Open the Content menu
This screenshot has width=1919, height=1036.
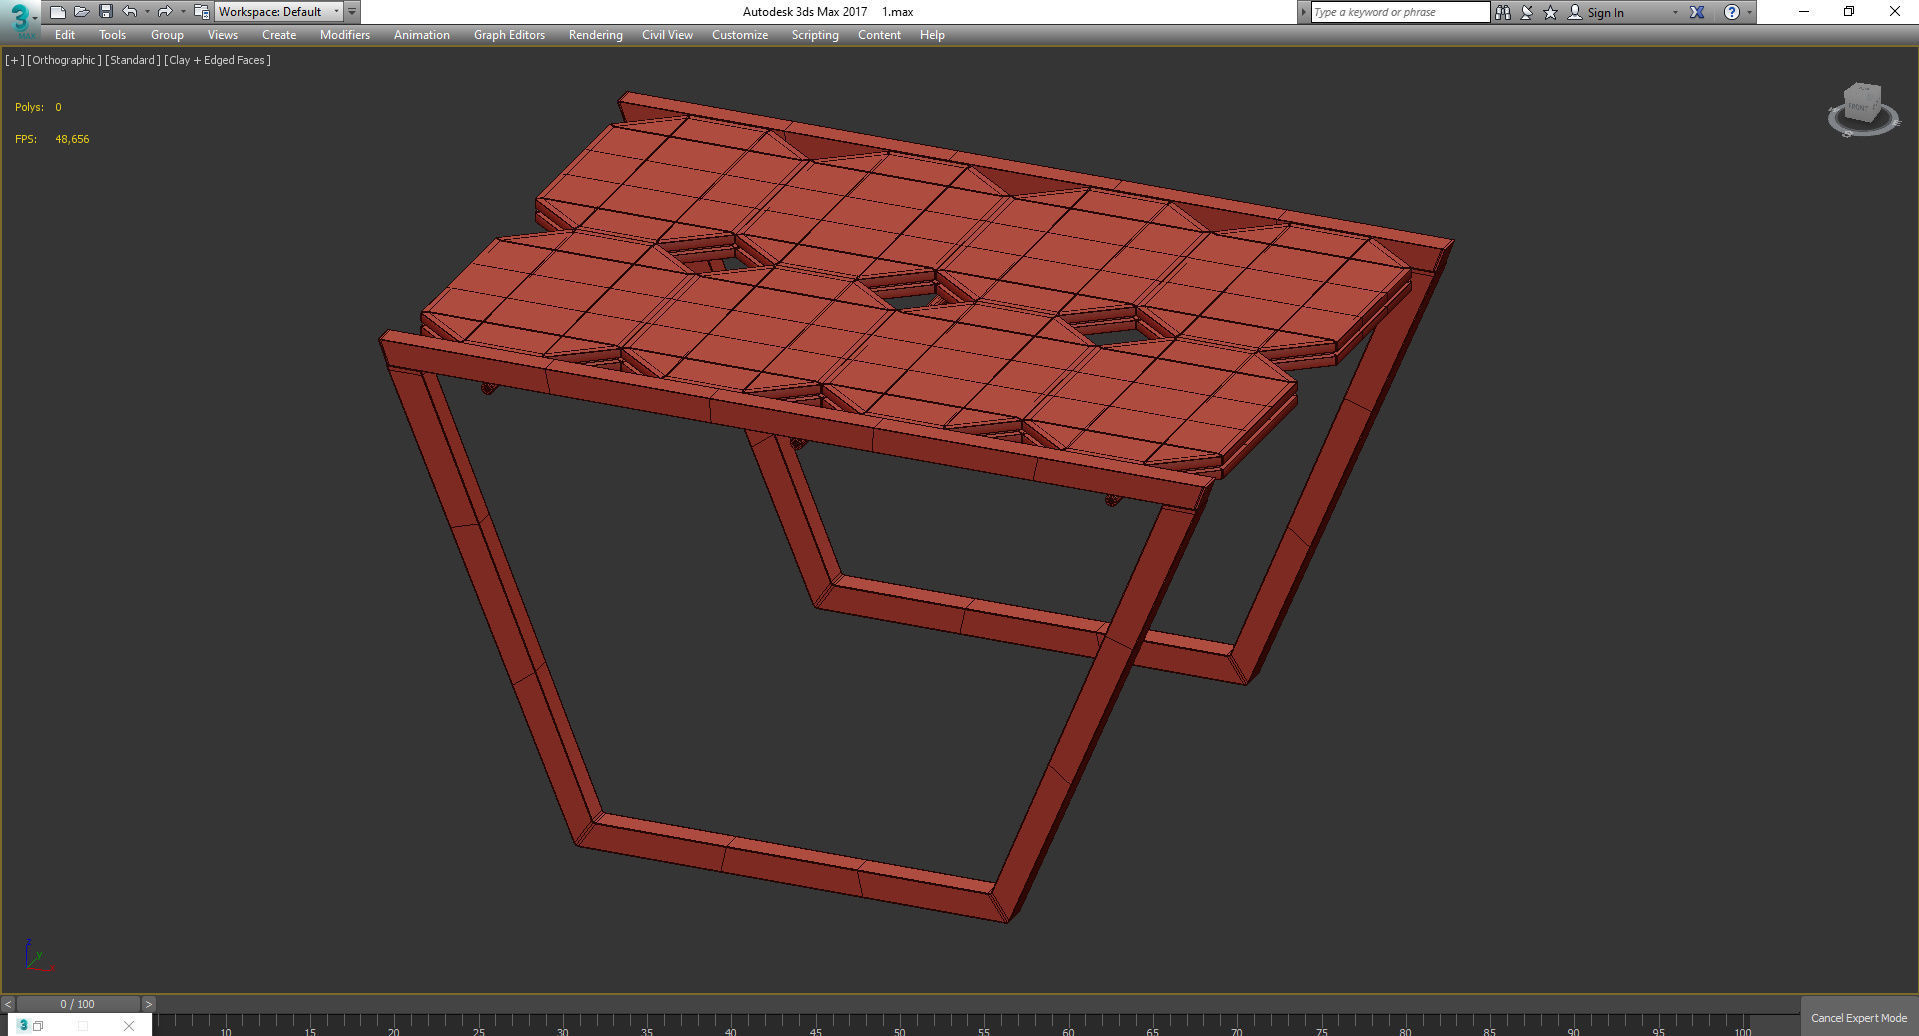click(x=879, y=35)
